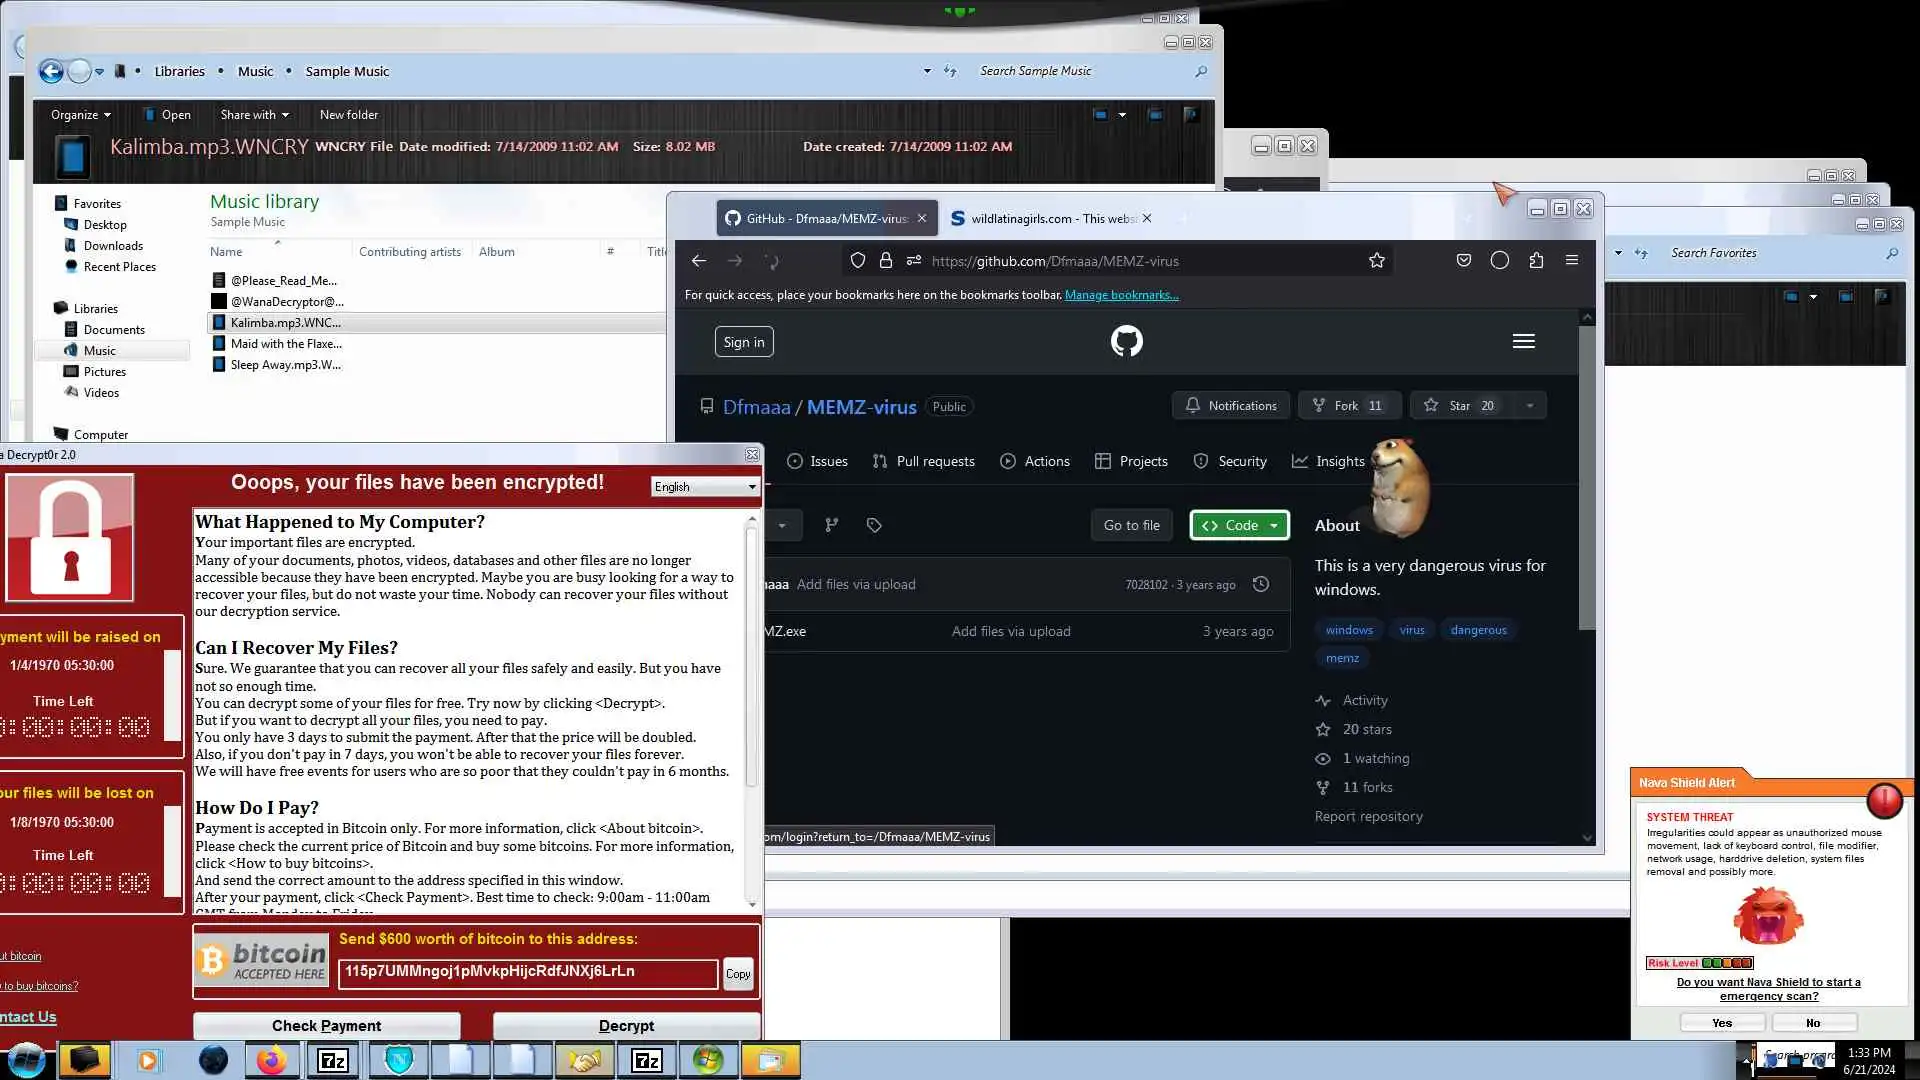The height and width of the screenshot is (1080, 1920).
Task: Open Pocket save icon in Firefox toolbar
Action: pos(1463,261)
